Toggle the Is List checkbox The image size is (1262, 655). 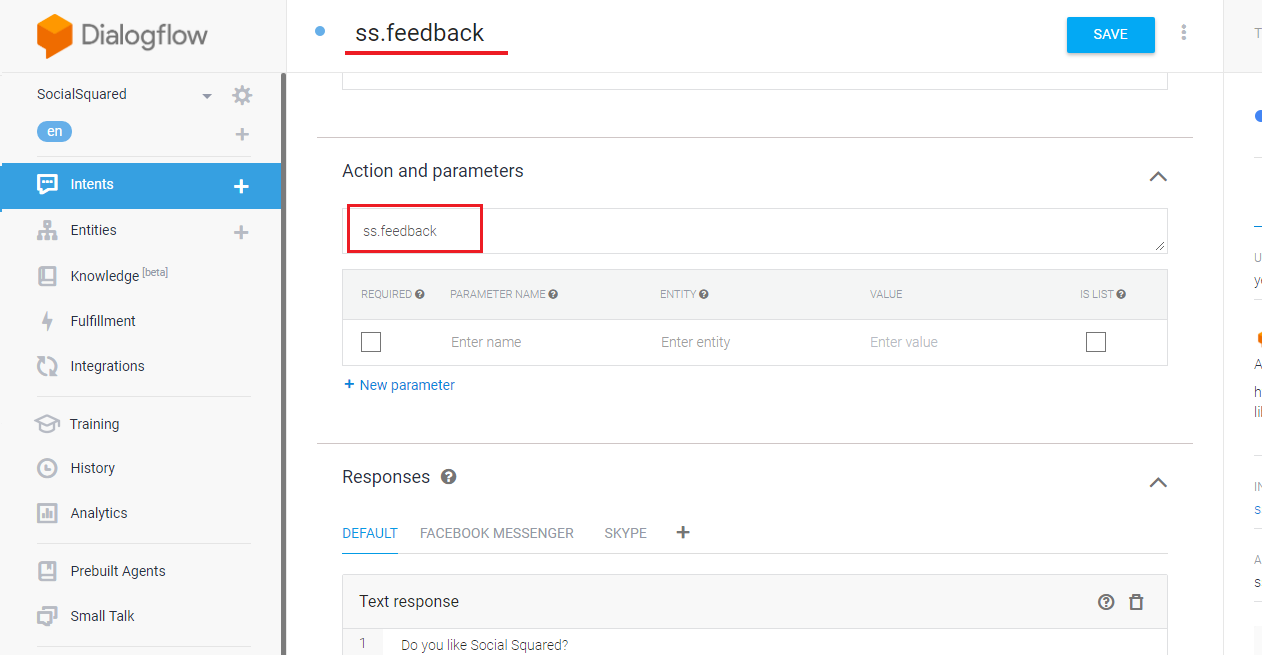pos(1096,342)
